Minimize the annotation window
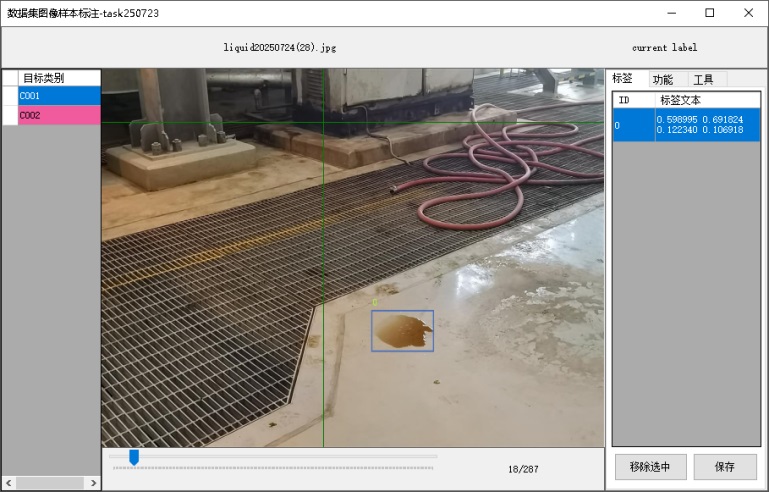 [x=672, y=13]
